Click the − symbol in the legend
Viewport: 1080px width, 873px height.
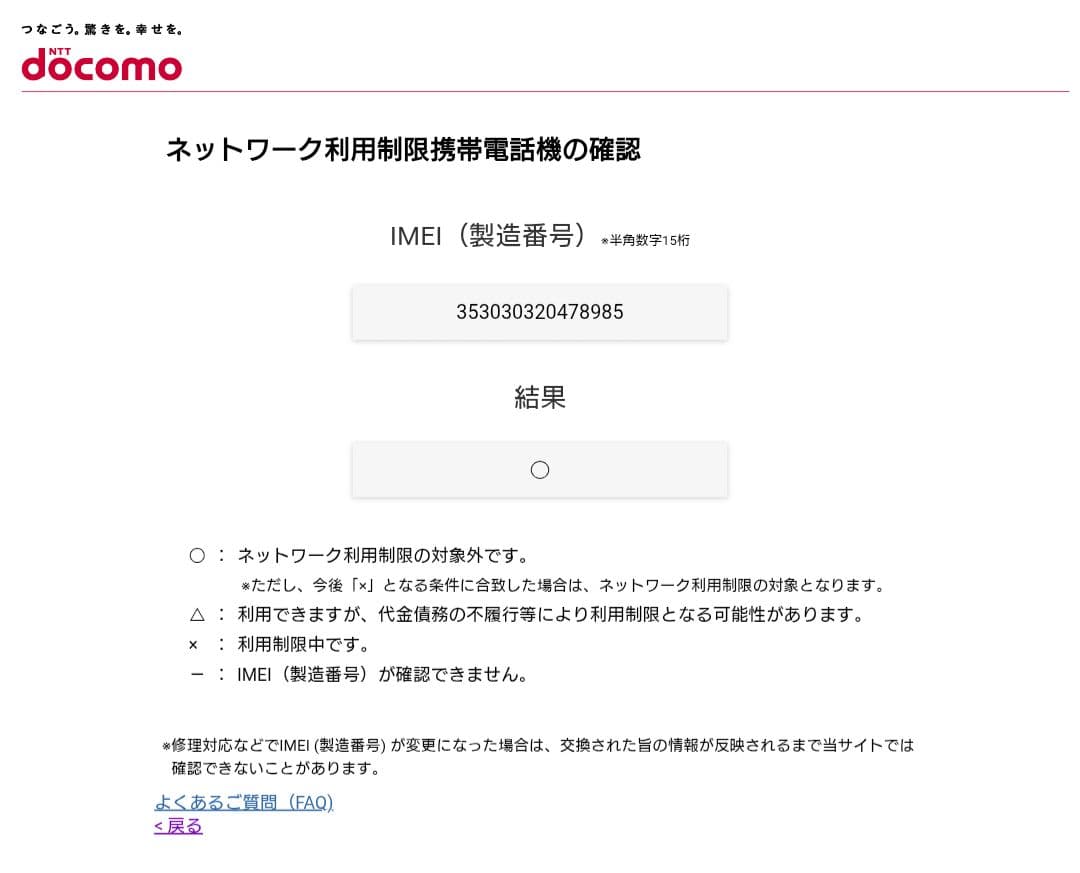tap(194, 674)
